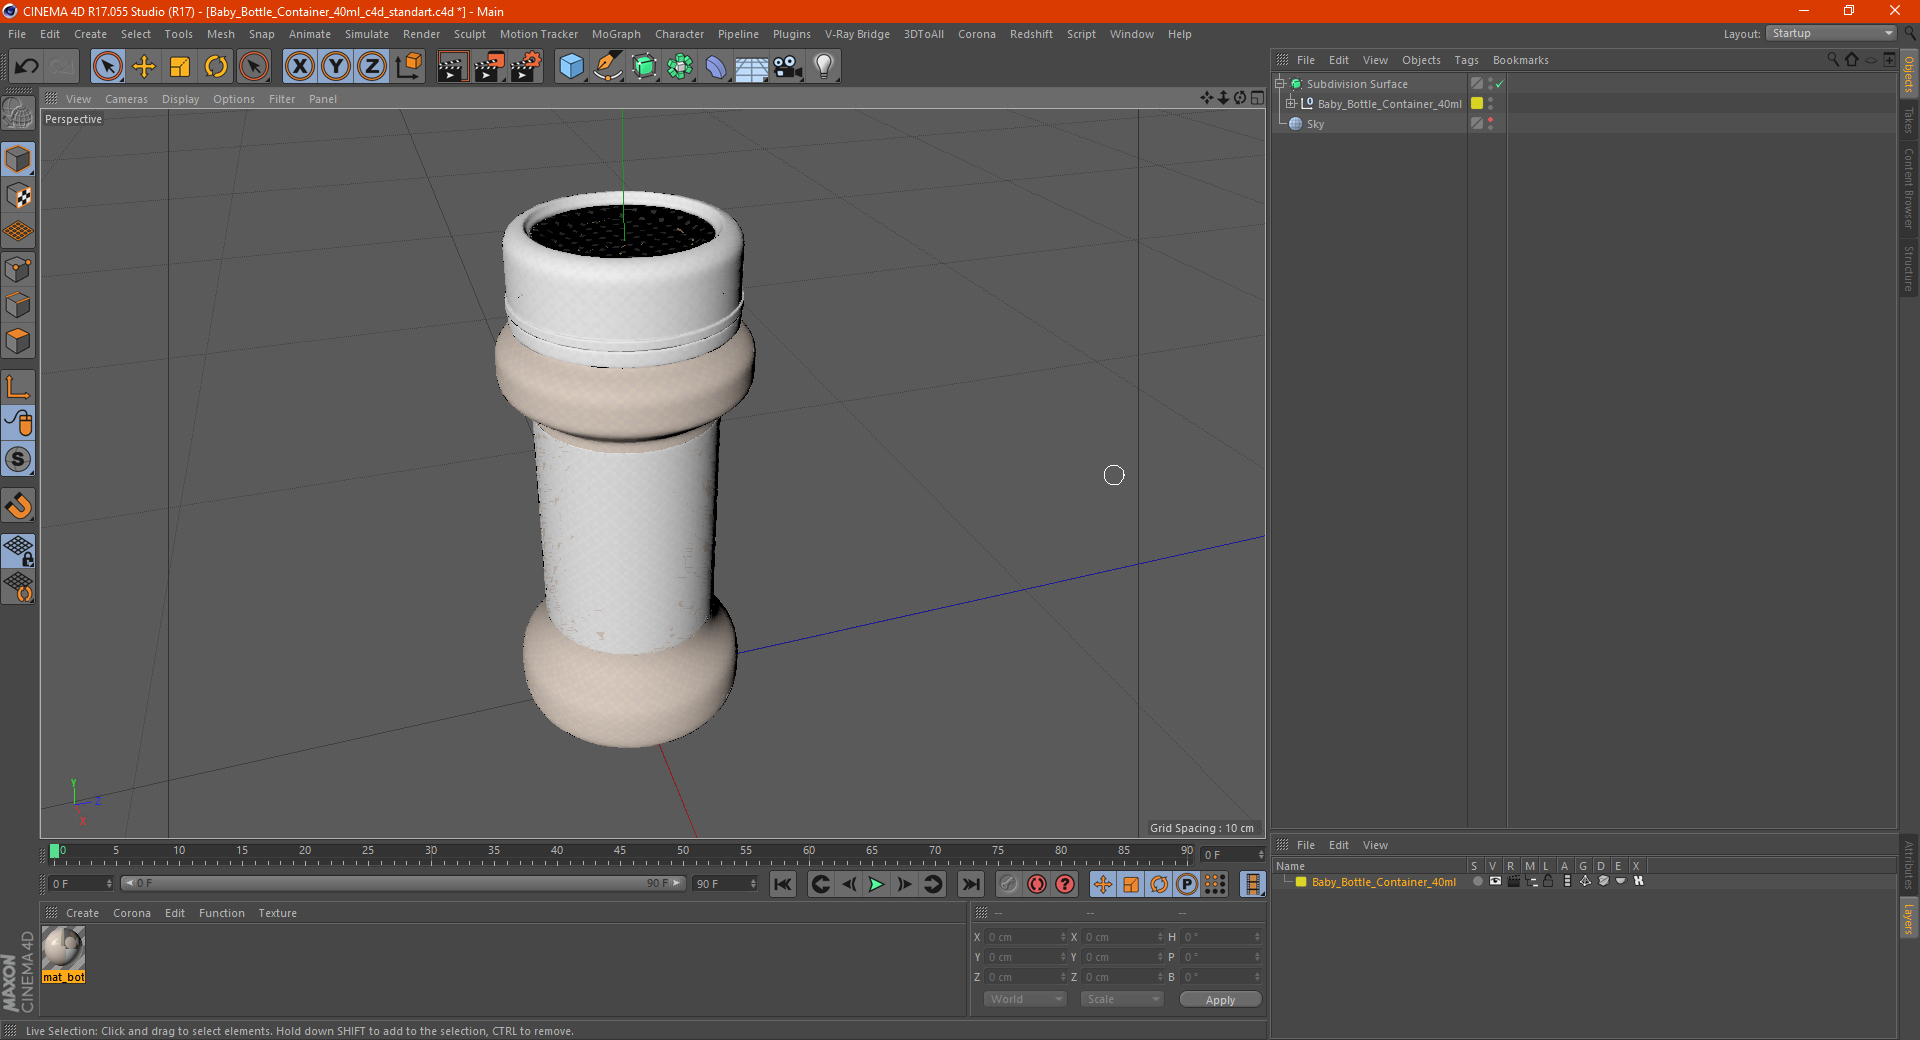The height and width of the screenshot is (1040, 1920).
Task: Select the Live Selection tool
Action: (x=108, y=67)
